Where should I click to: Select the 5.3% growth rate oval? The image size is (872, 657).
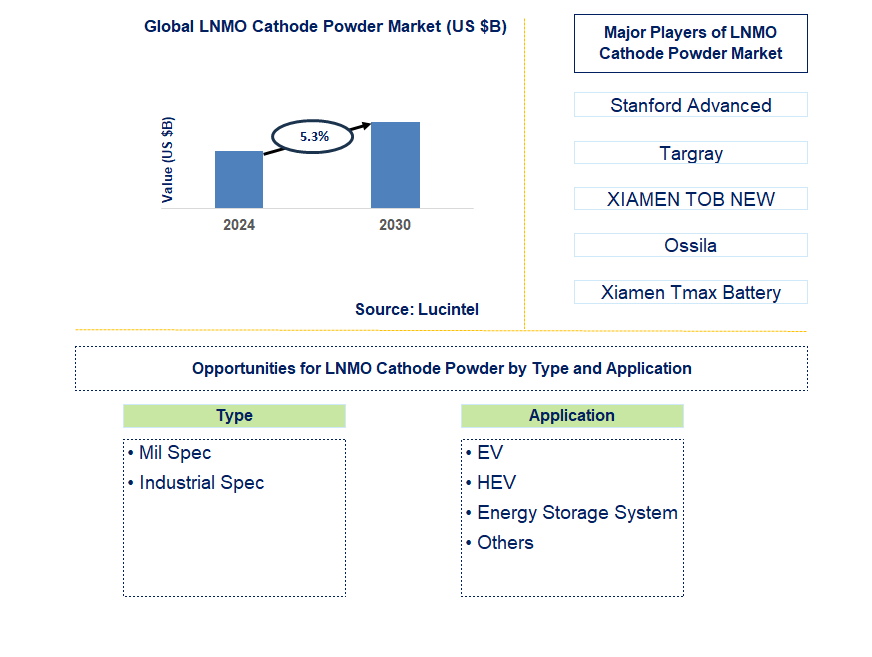click(312, 136)
